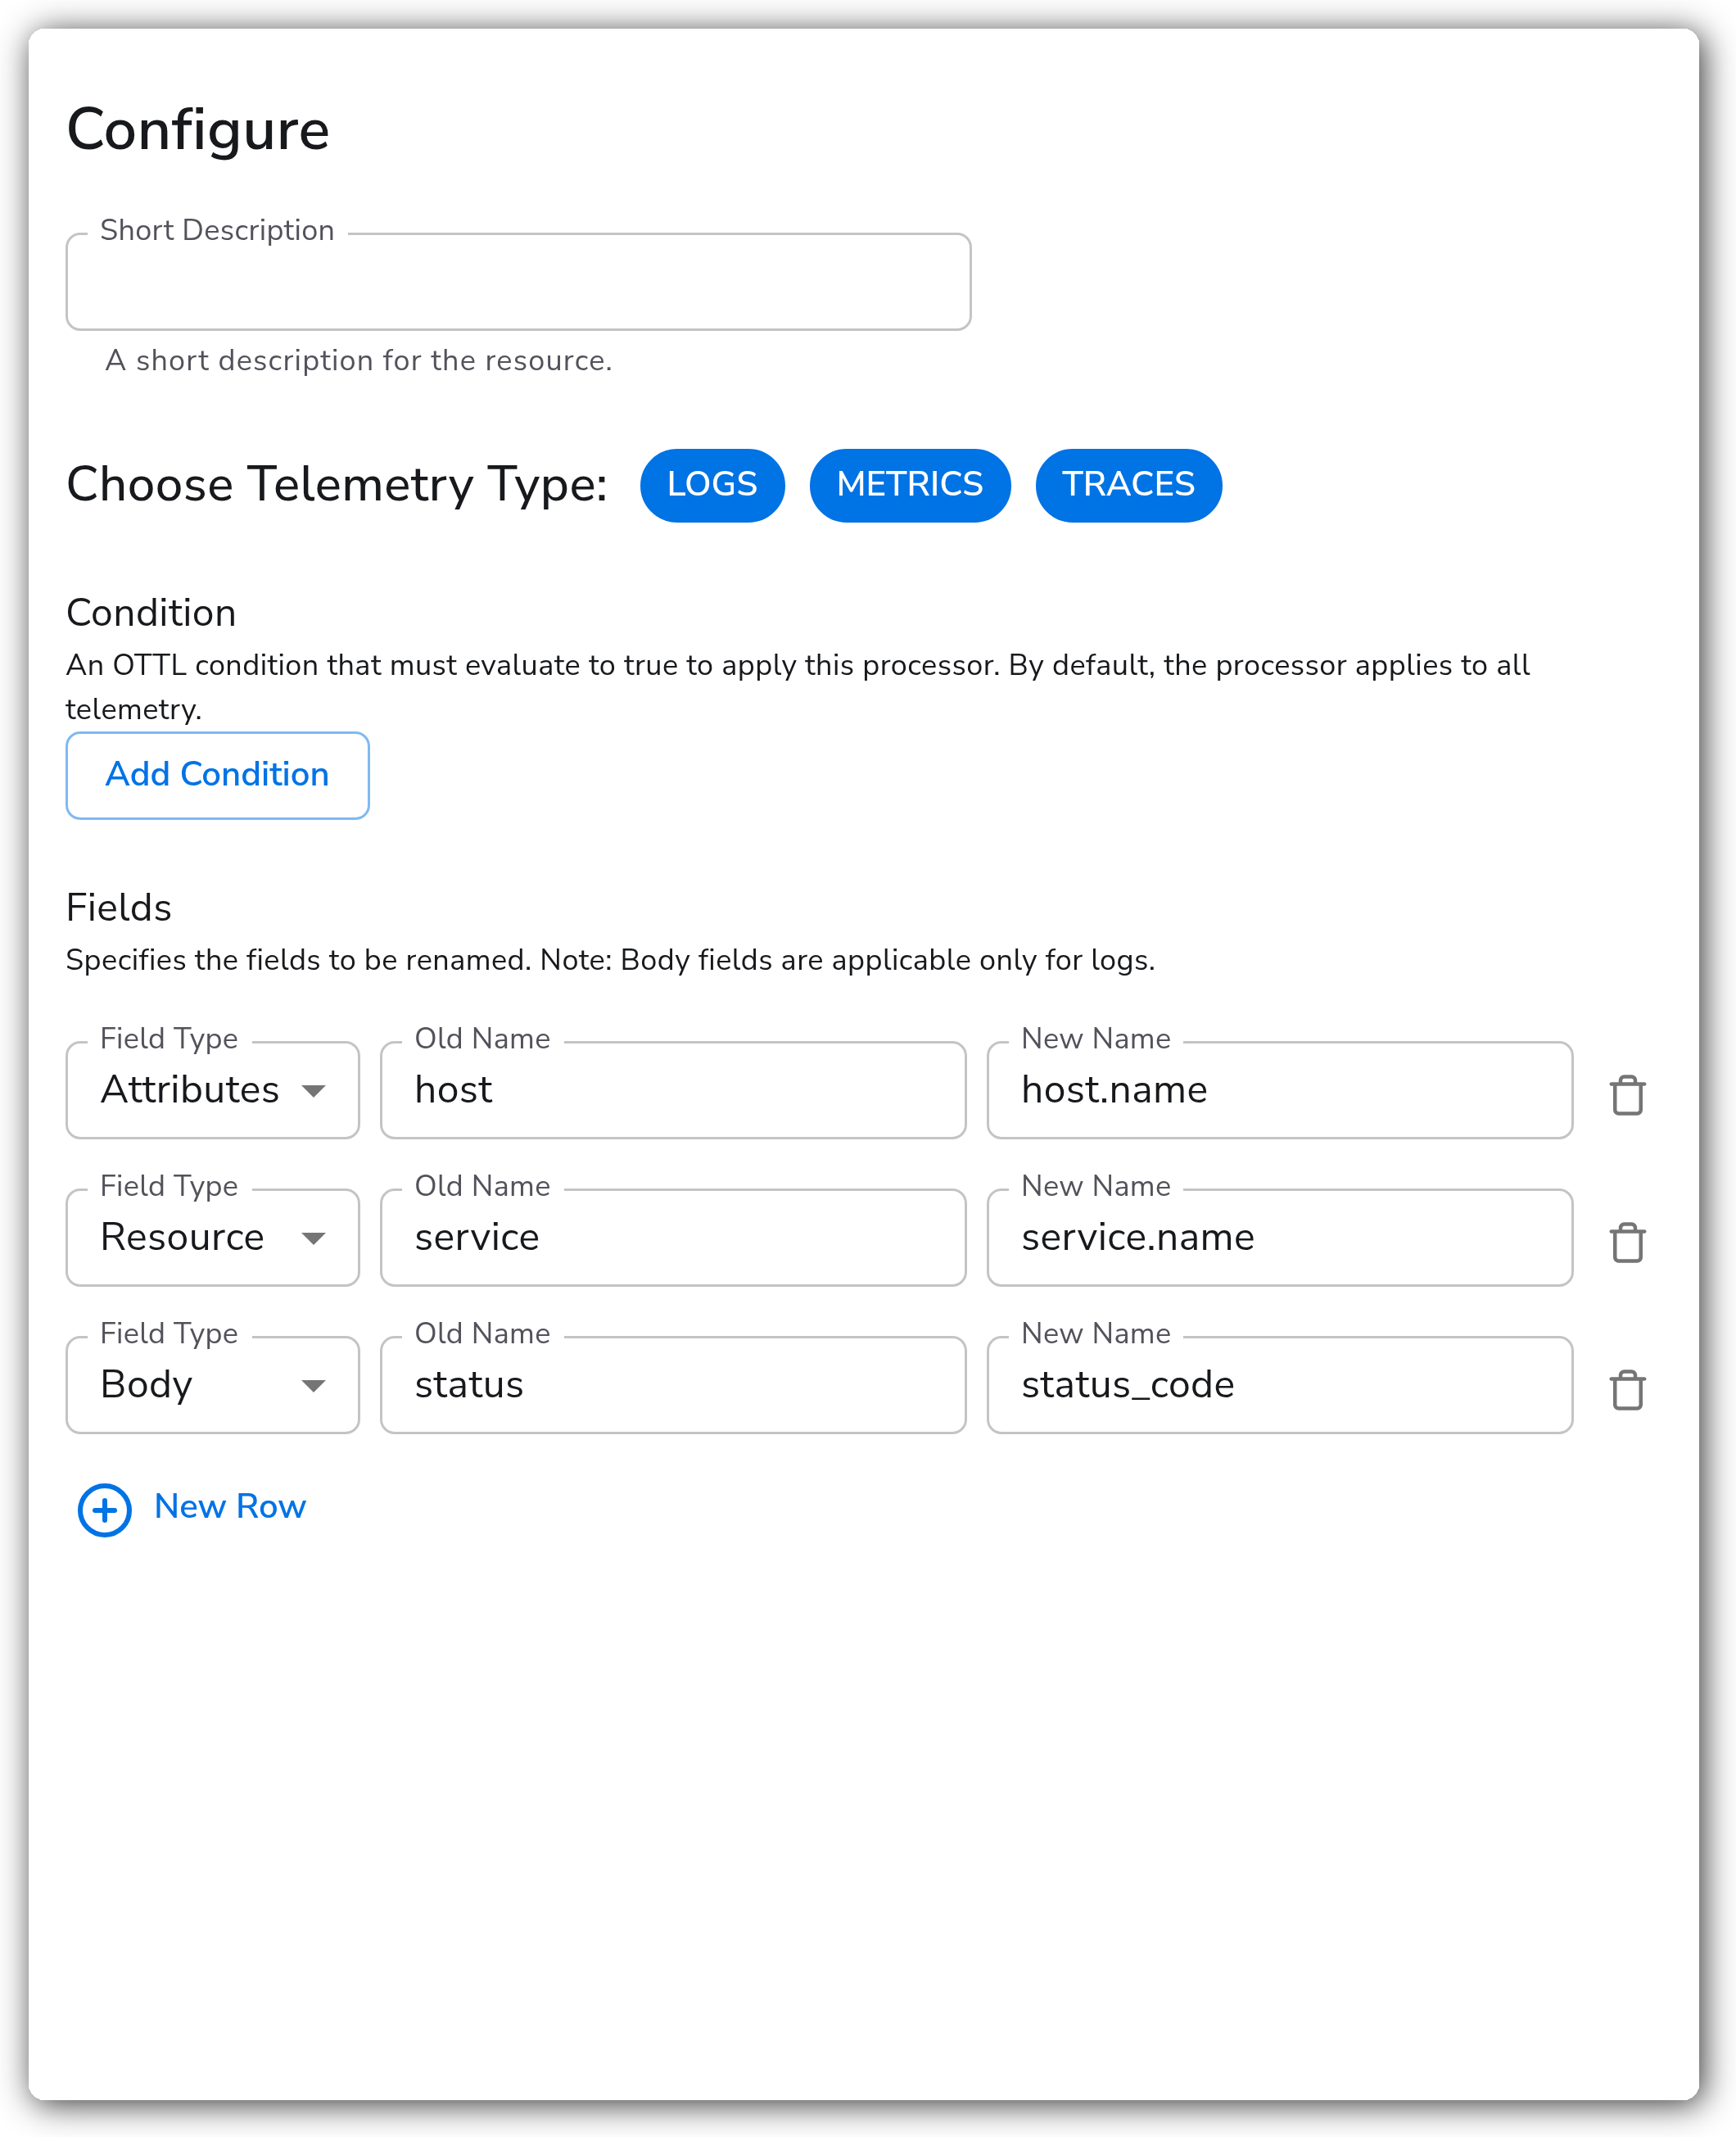Edit the New Name field containing service.name
1736x2137 pixels.
click(1280, 1238)
